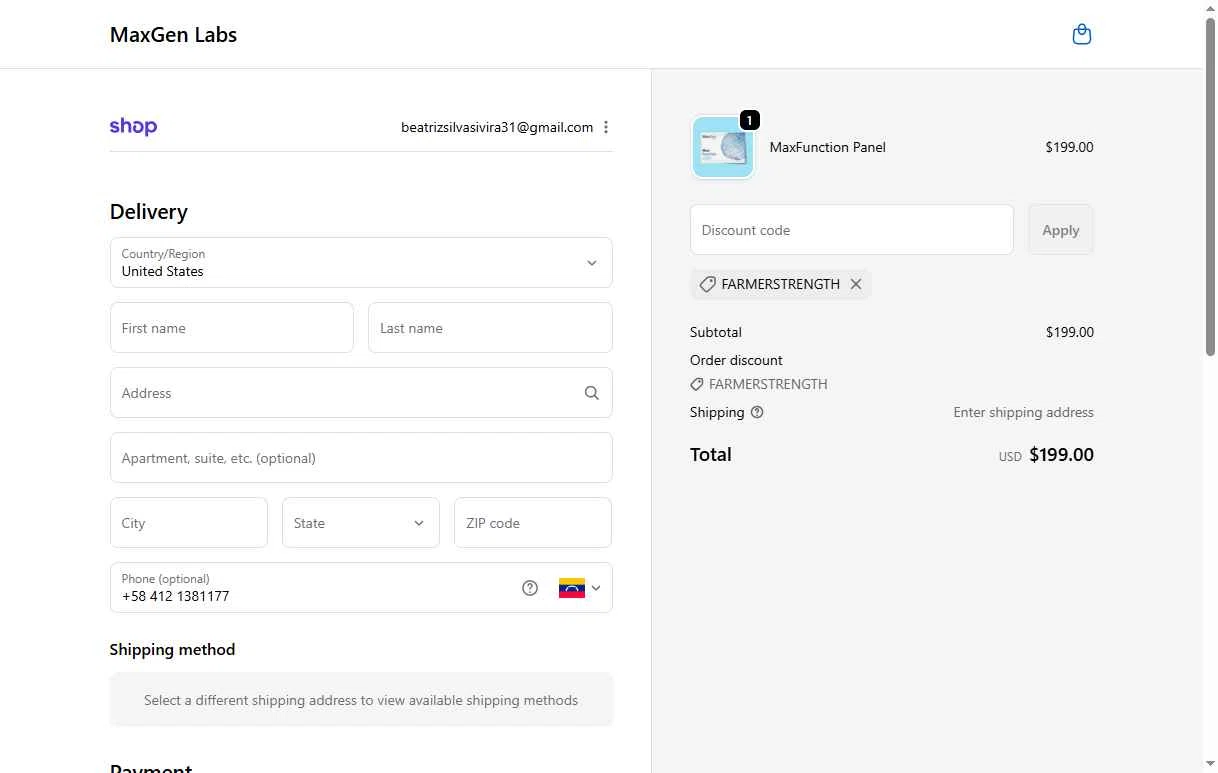Click the address search magnifier icon

[x=592, y=393]
